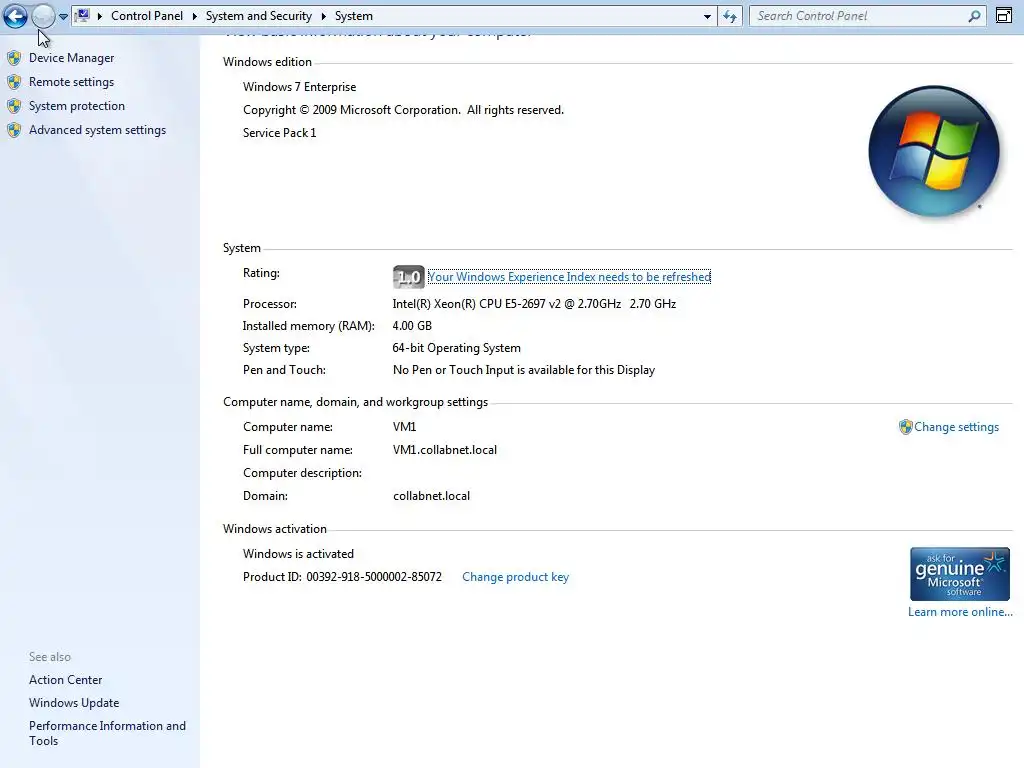Open Device Manager link

click(71, 58)
